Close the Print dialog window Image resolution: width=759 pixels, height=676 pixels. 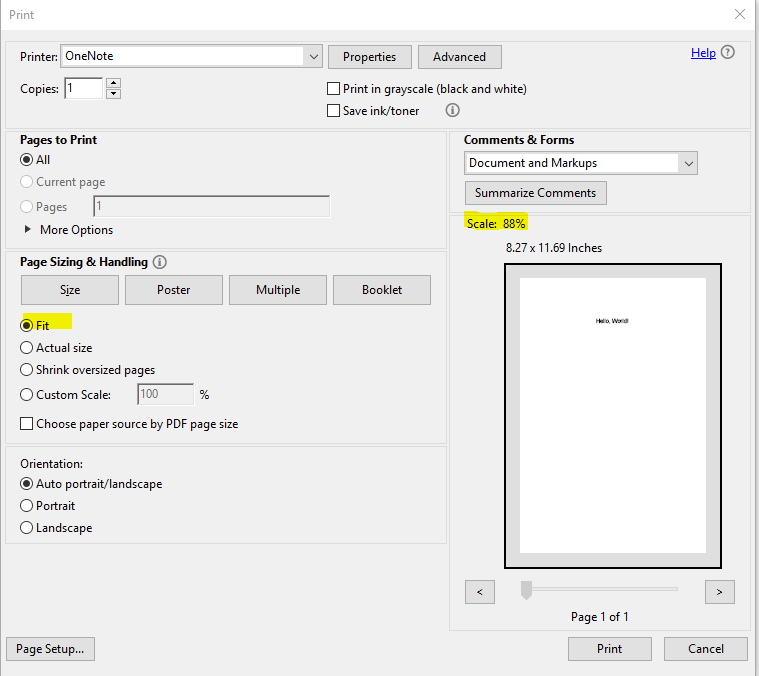tap(740, 15)
